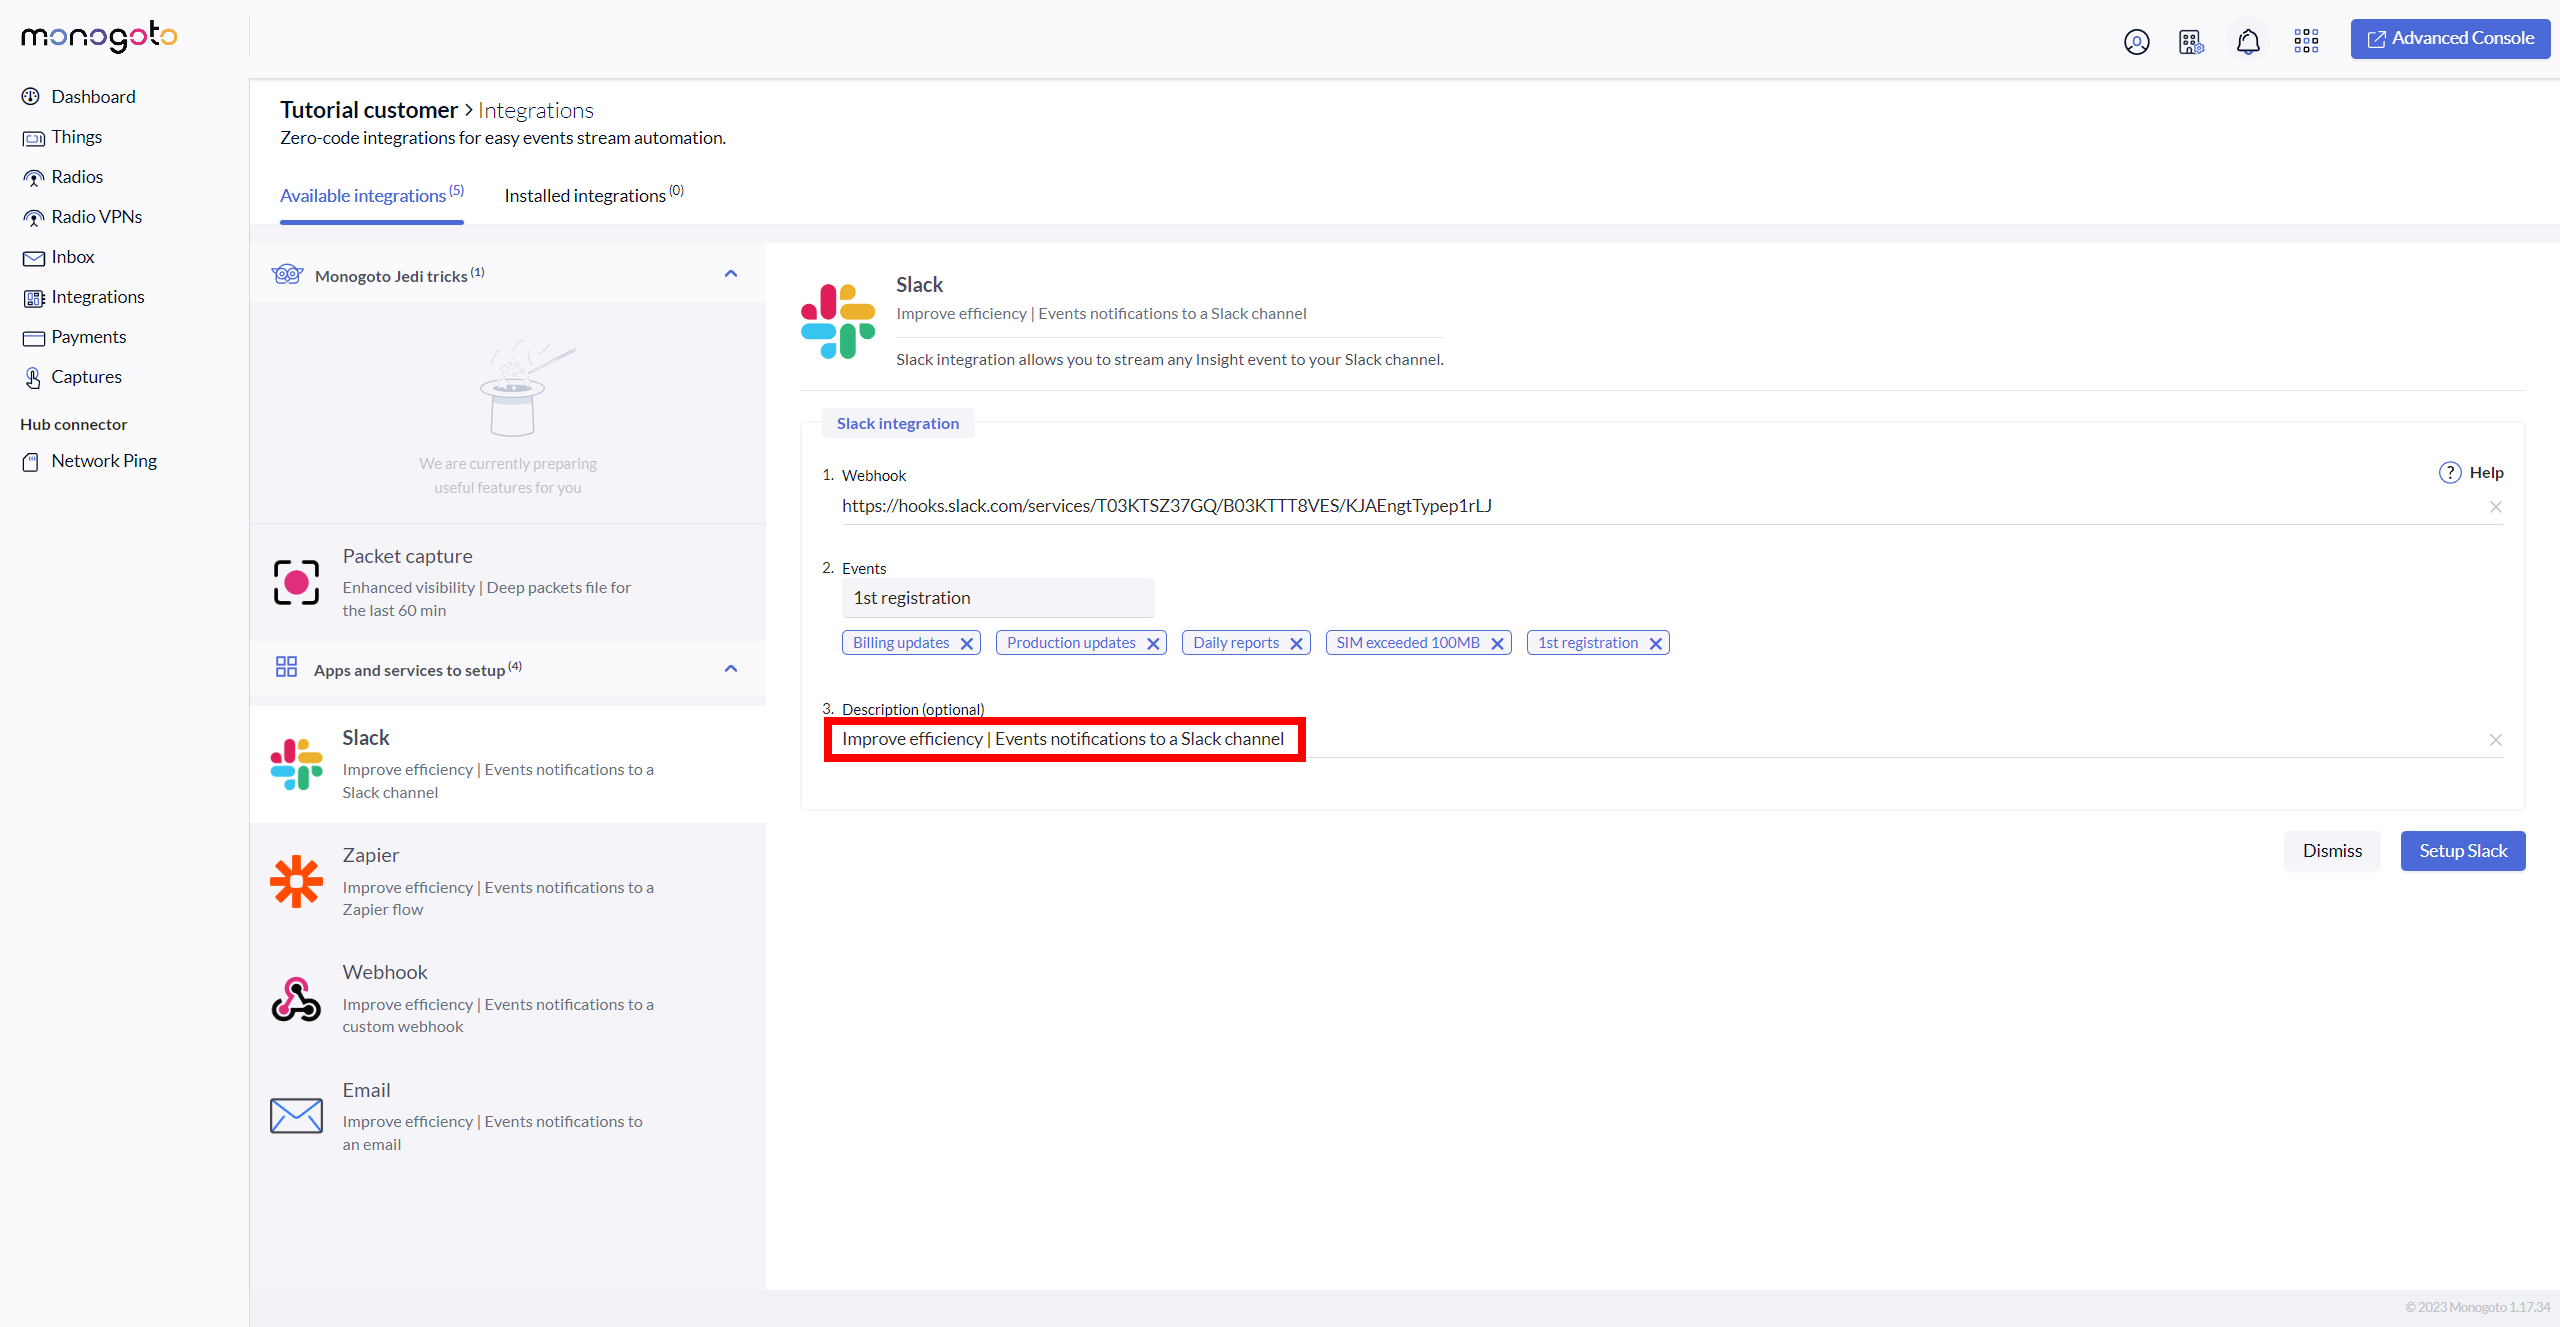The height and width of the screenshot is (1327, 2560).
Task: Open the Events selection dropdown
Action: pos(997,598)
